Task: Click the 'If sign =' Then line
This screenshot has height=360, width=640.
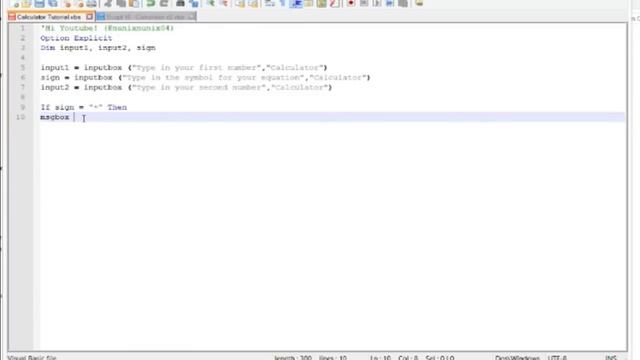Action: [x=84, y=107]
